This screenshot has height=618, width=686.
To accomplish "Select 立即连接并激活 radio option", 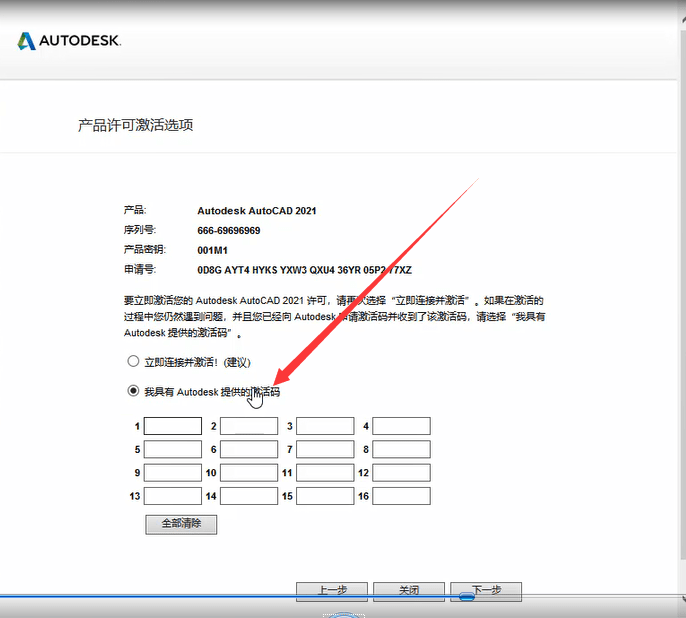I will (133, 361).
